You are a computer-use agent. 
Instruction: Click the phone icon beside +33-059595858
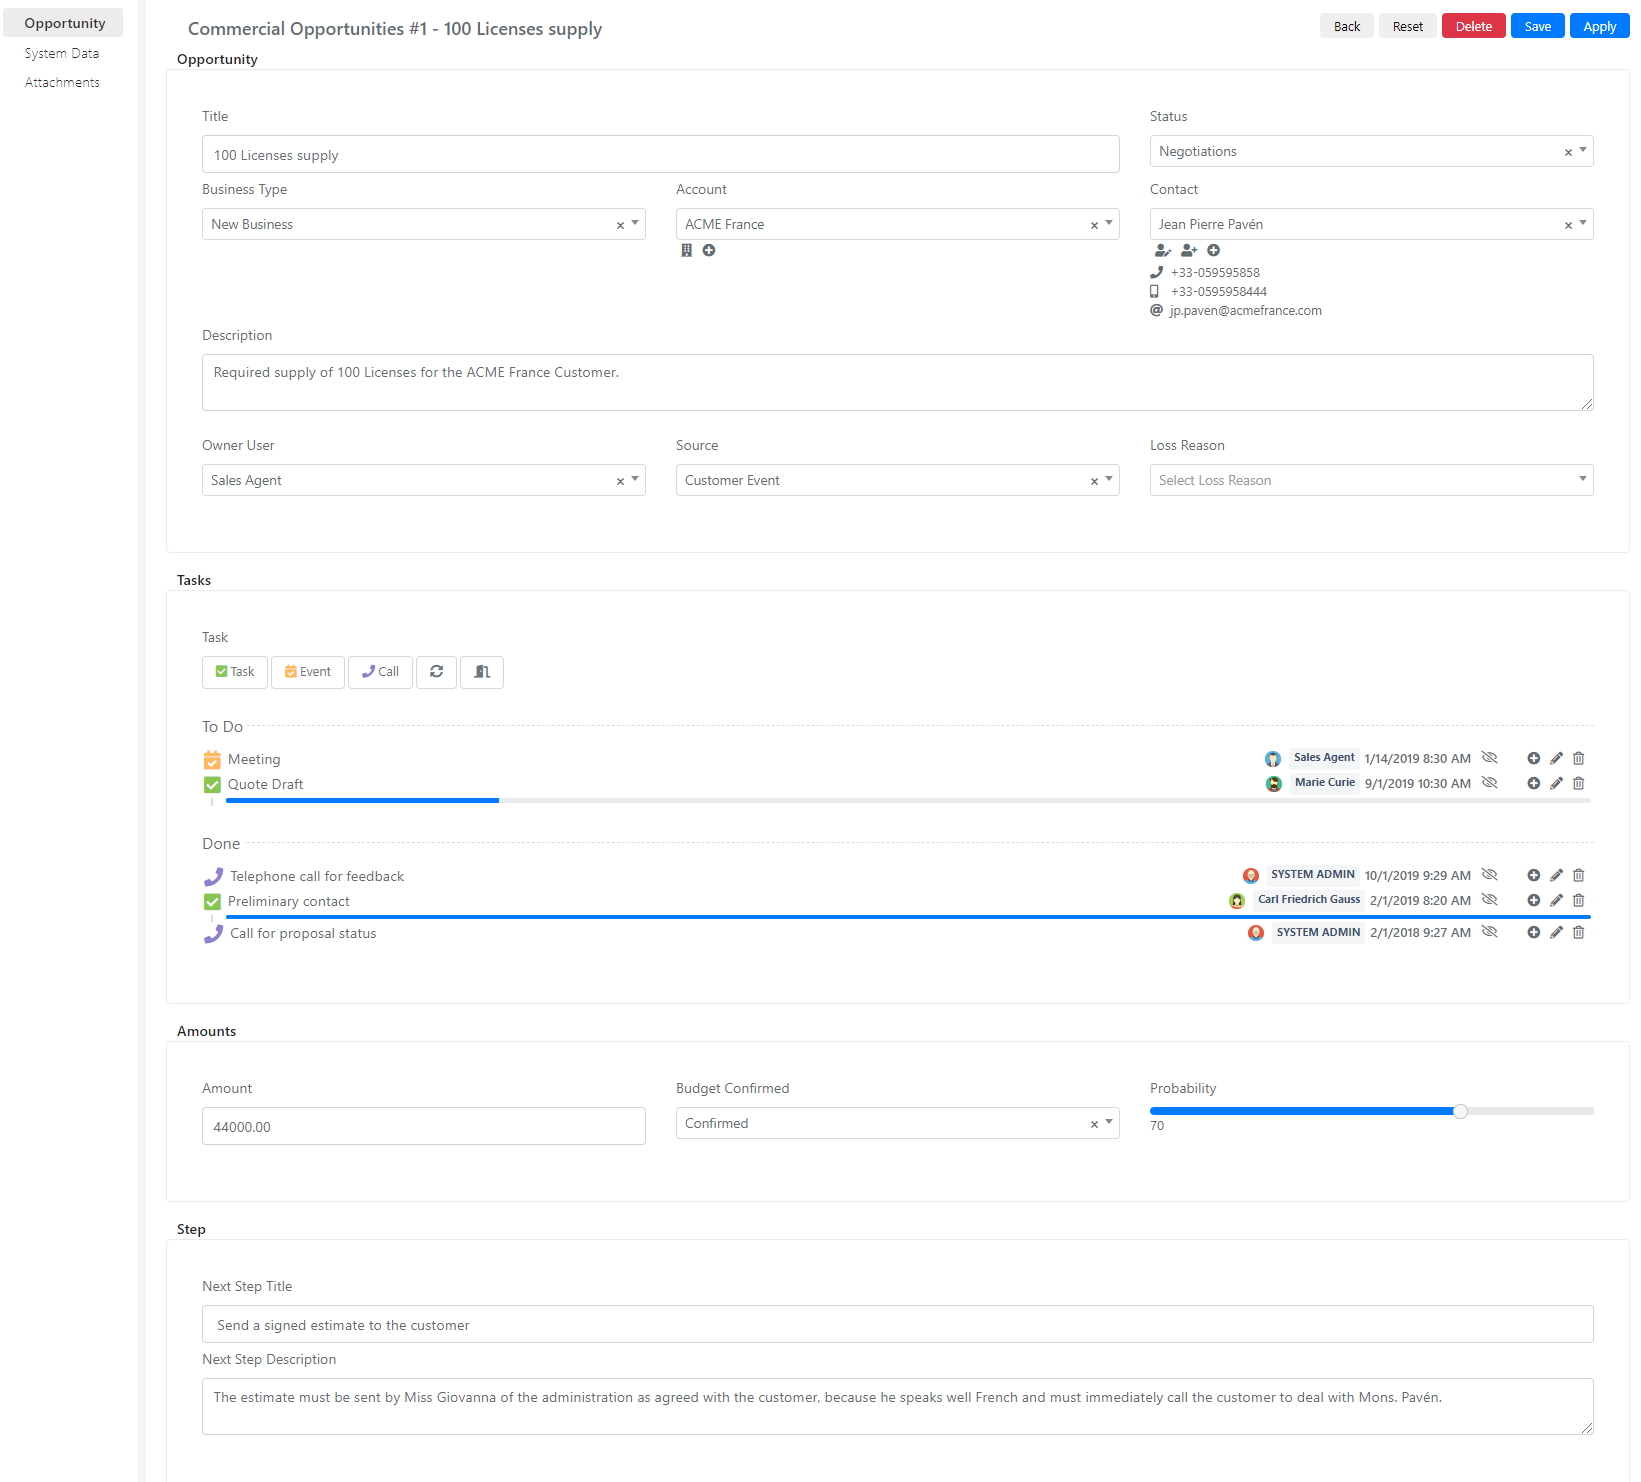click(1157, 272)
